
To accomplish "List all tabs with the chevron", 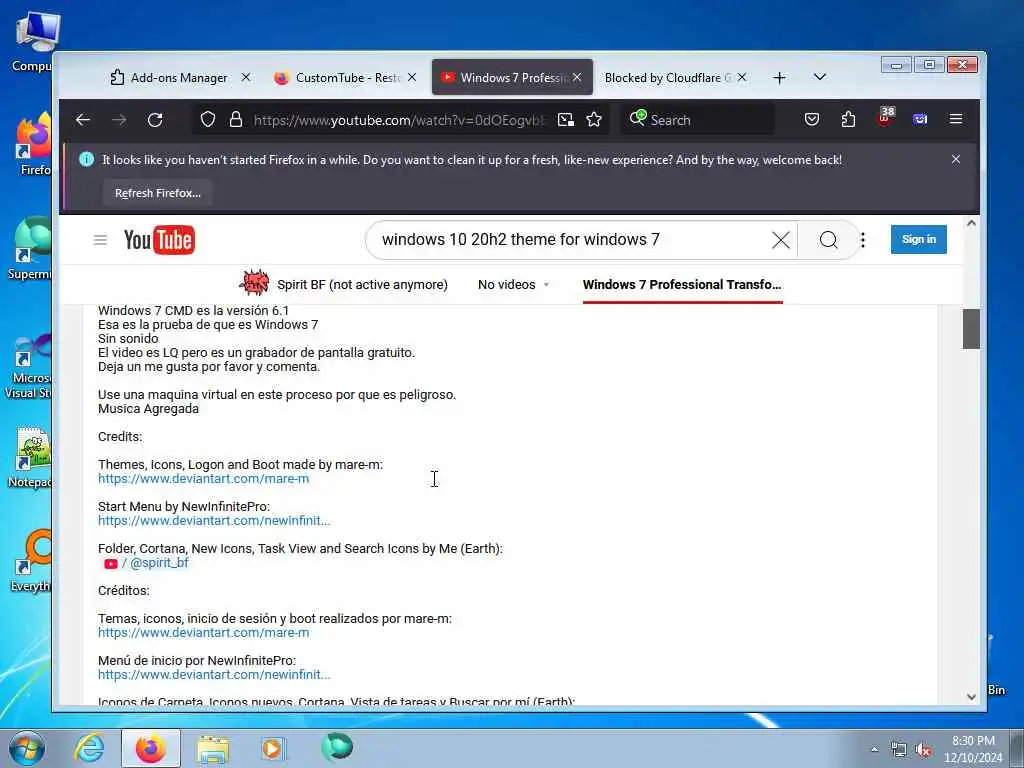I will [820, 77].
